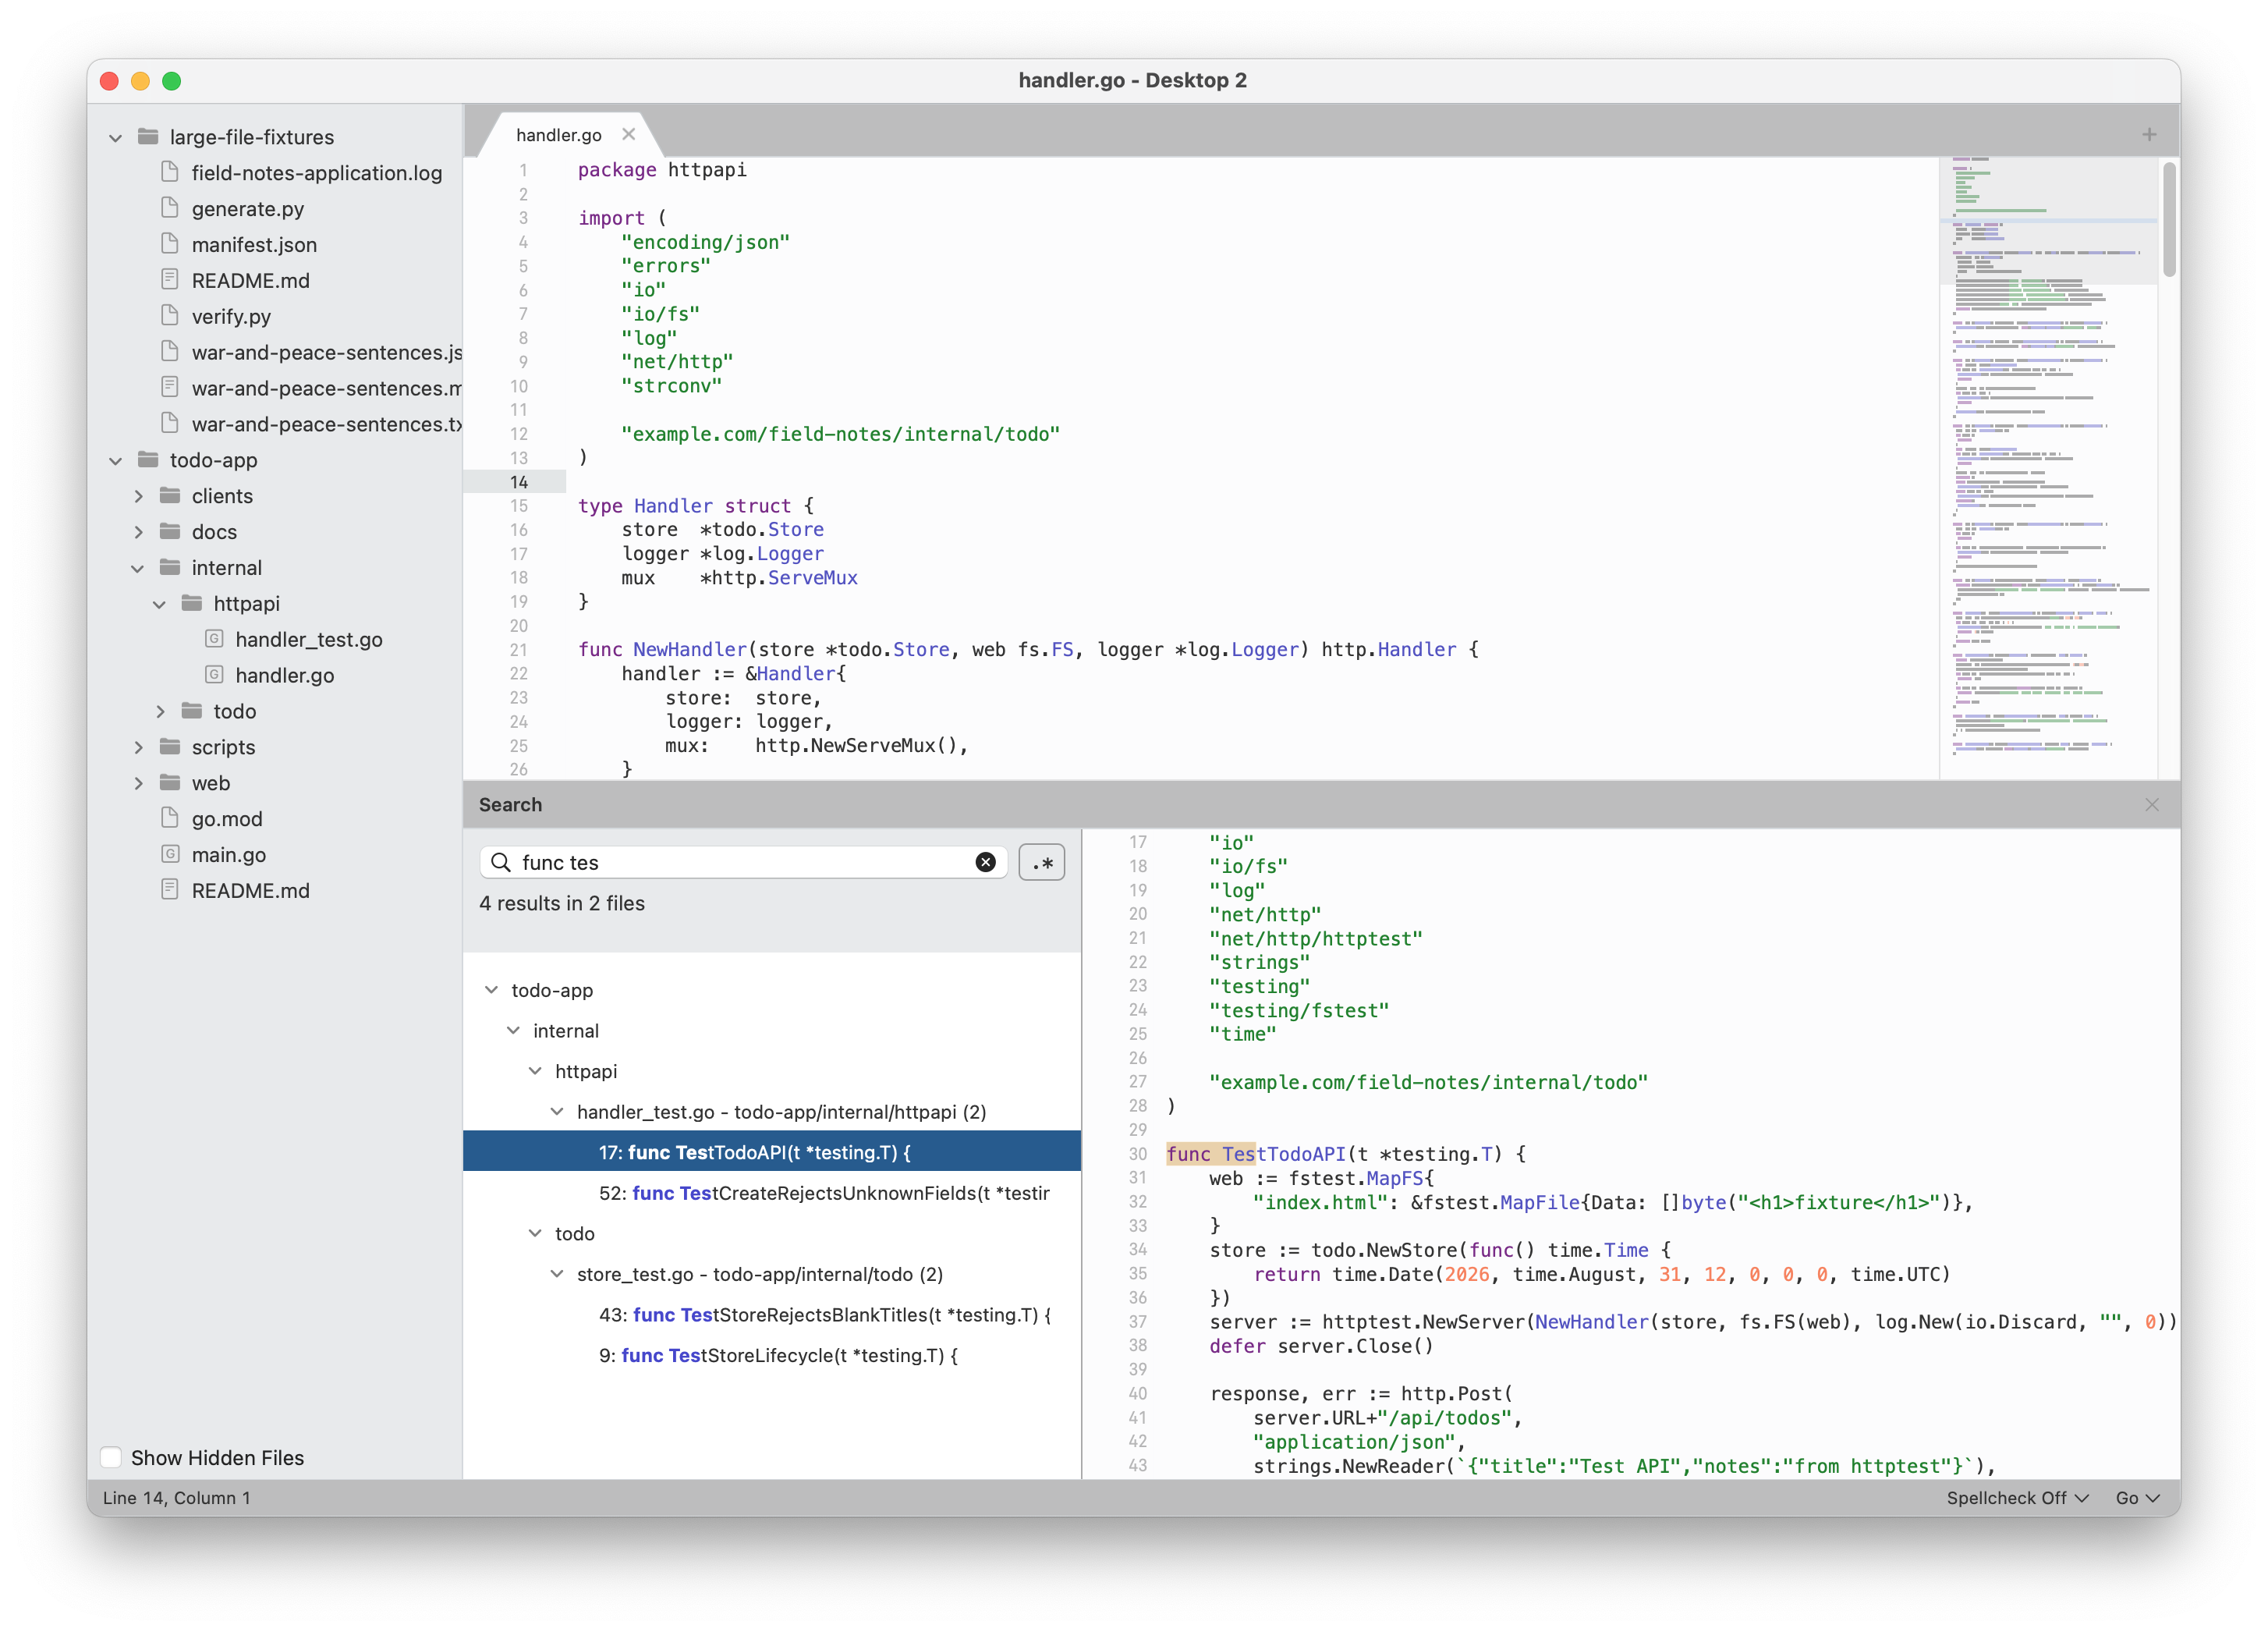Click the large-file-fixtures folder icon
Screen dimensions: 2268x1632
click(x=148, y=136)
